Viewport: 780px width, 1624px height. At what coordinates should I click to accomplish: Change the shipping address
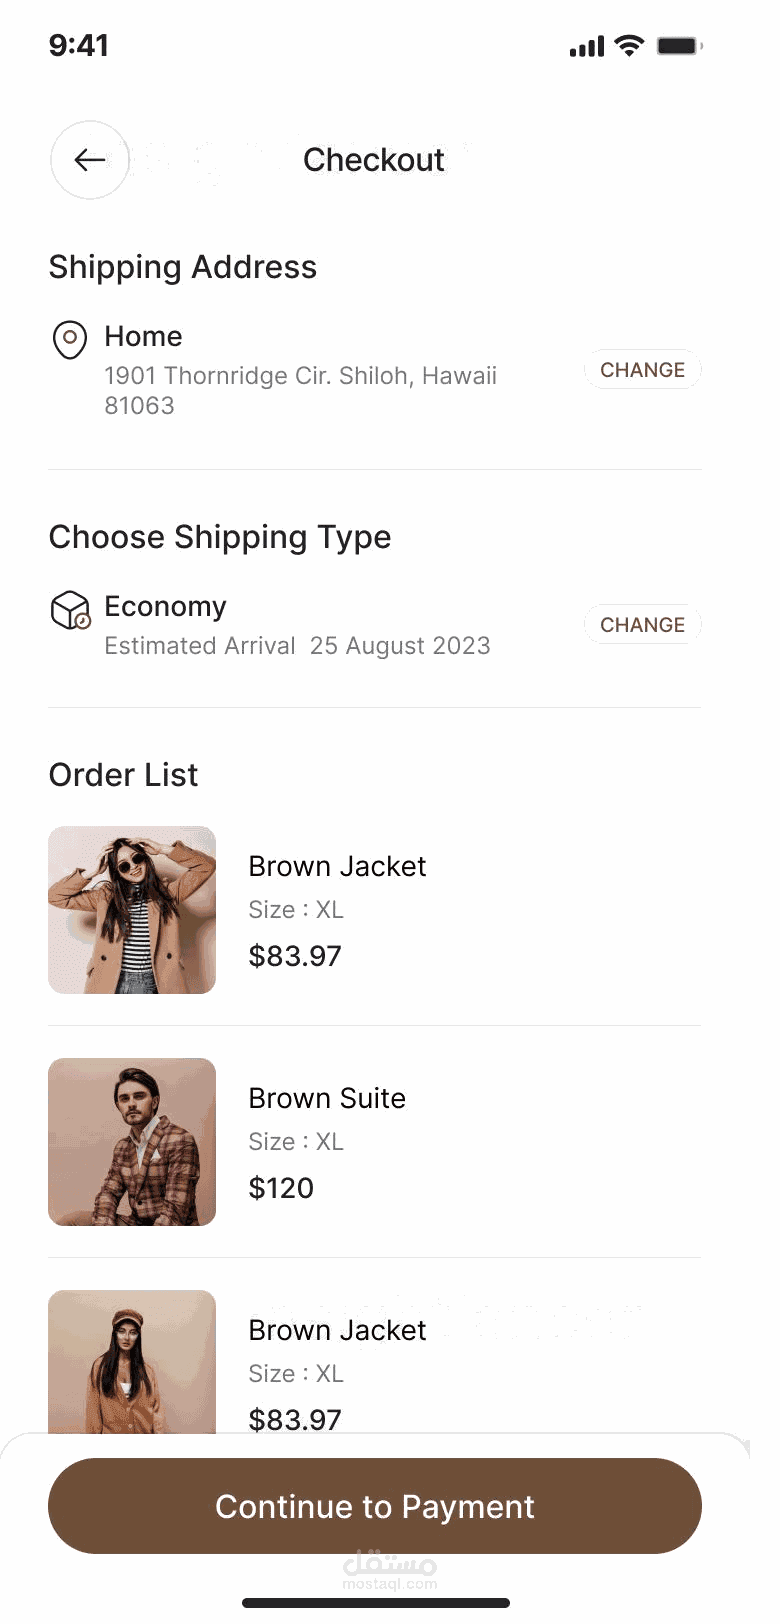[642, 370]
